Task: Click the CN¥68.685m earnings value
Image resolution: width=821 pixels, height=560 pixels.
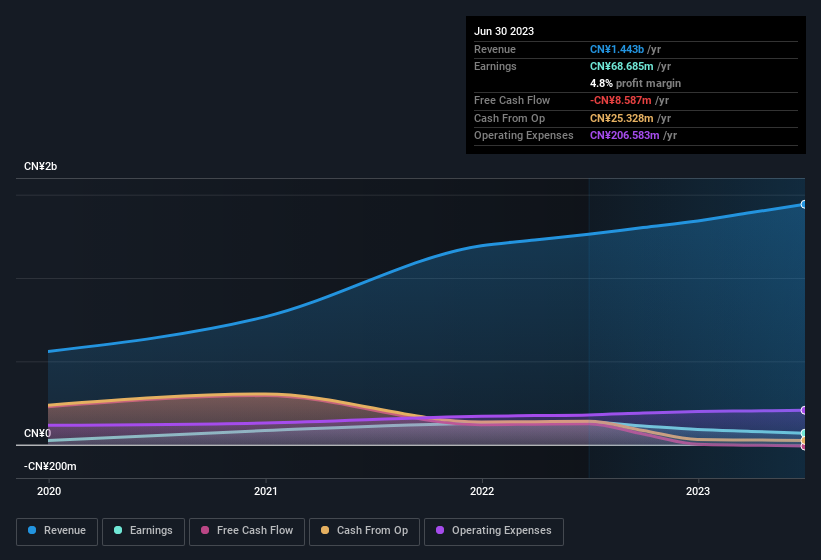Action: pyautogui.click(x=622, y=66)
